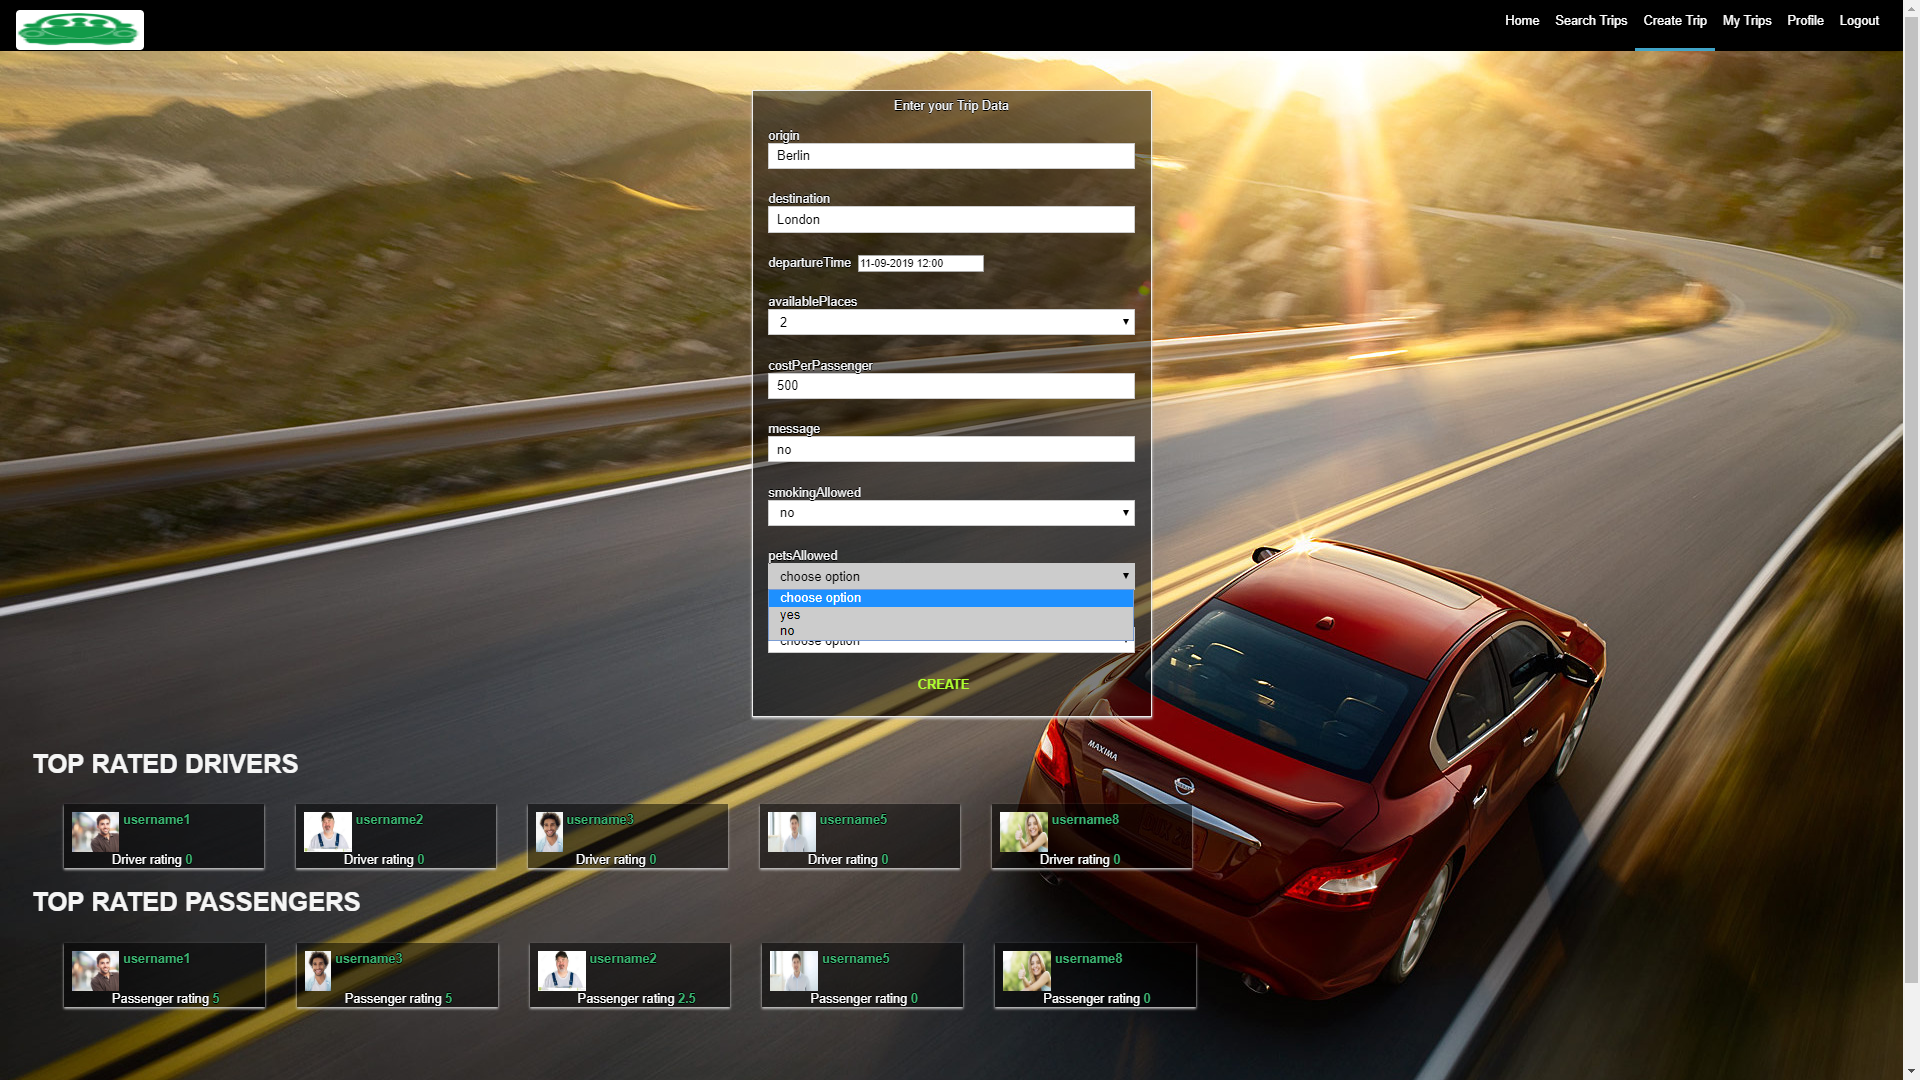Open username1 avatar in Top Rated Passengers
The width and height of the screenshot is (1920, 1080).
pos(95,971)
